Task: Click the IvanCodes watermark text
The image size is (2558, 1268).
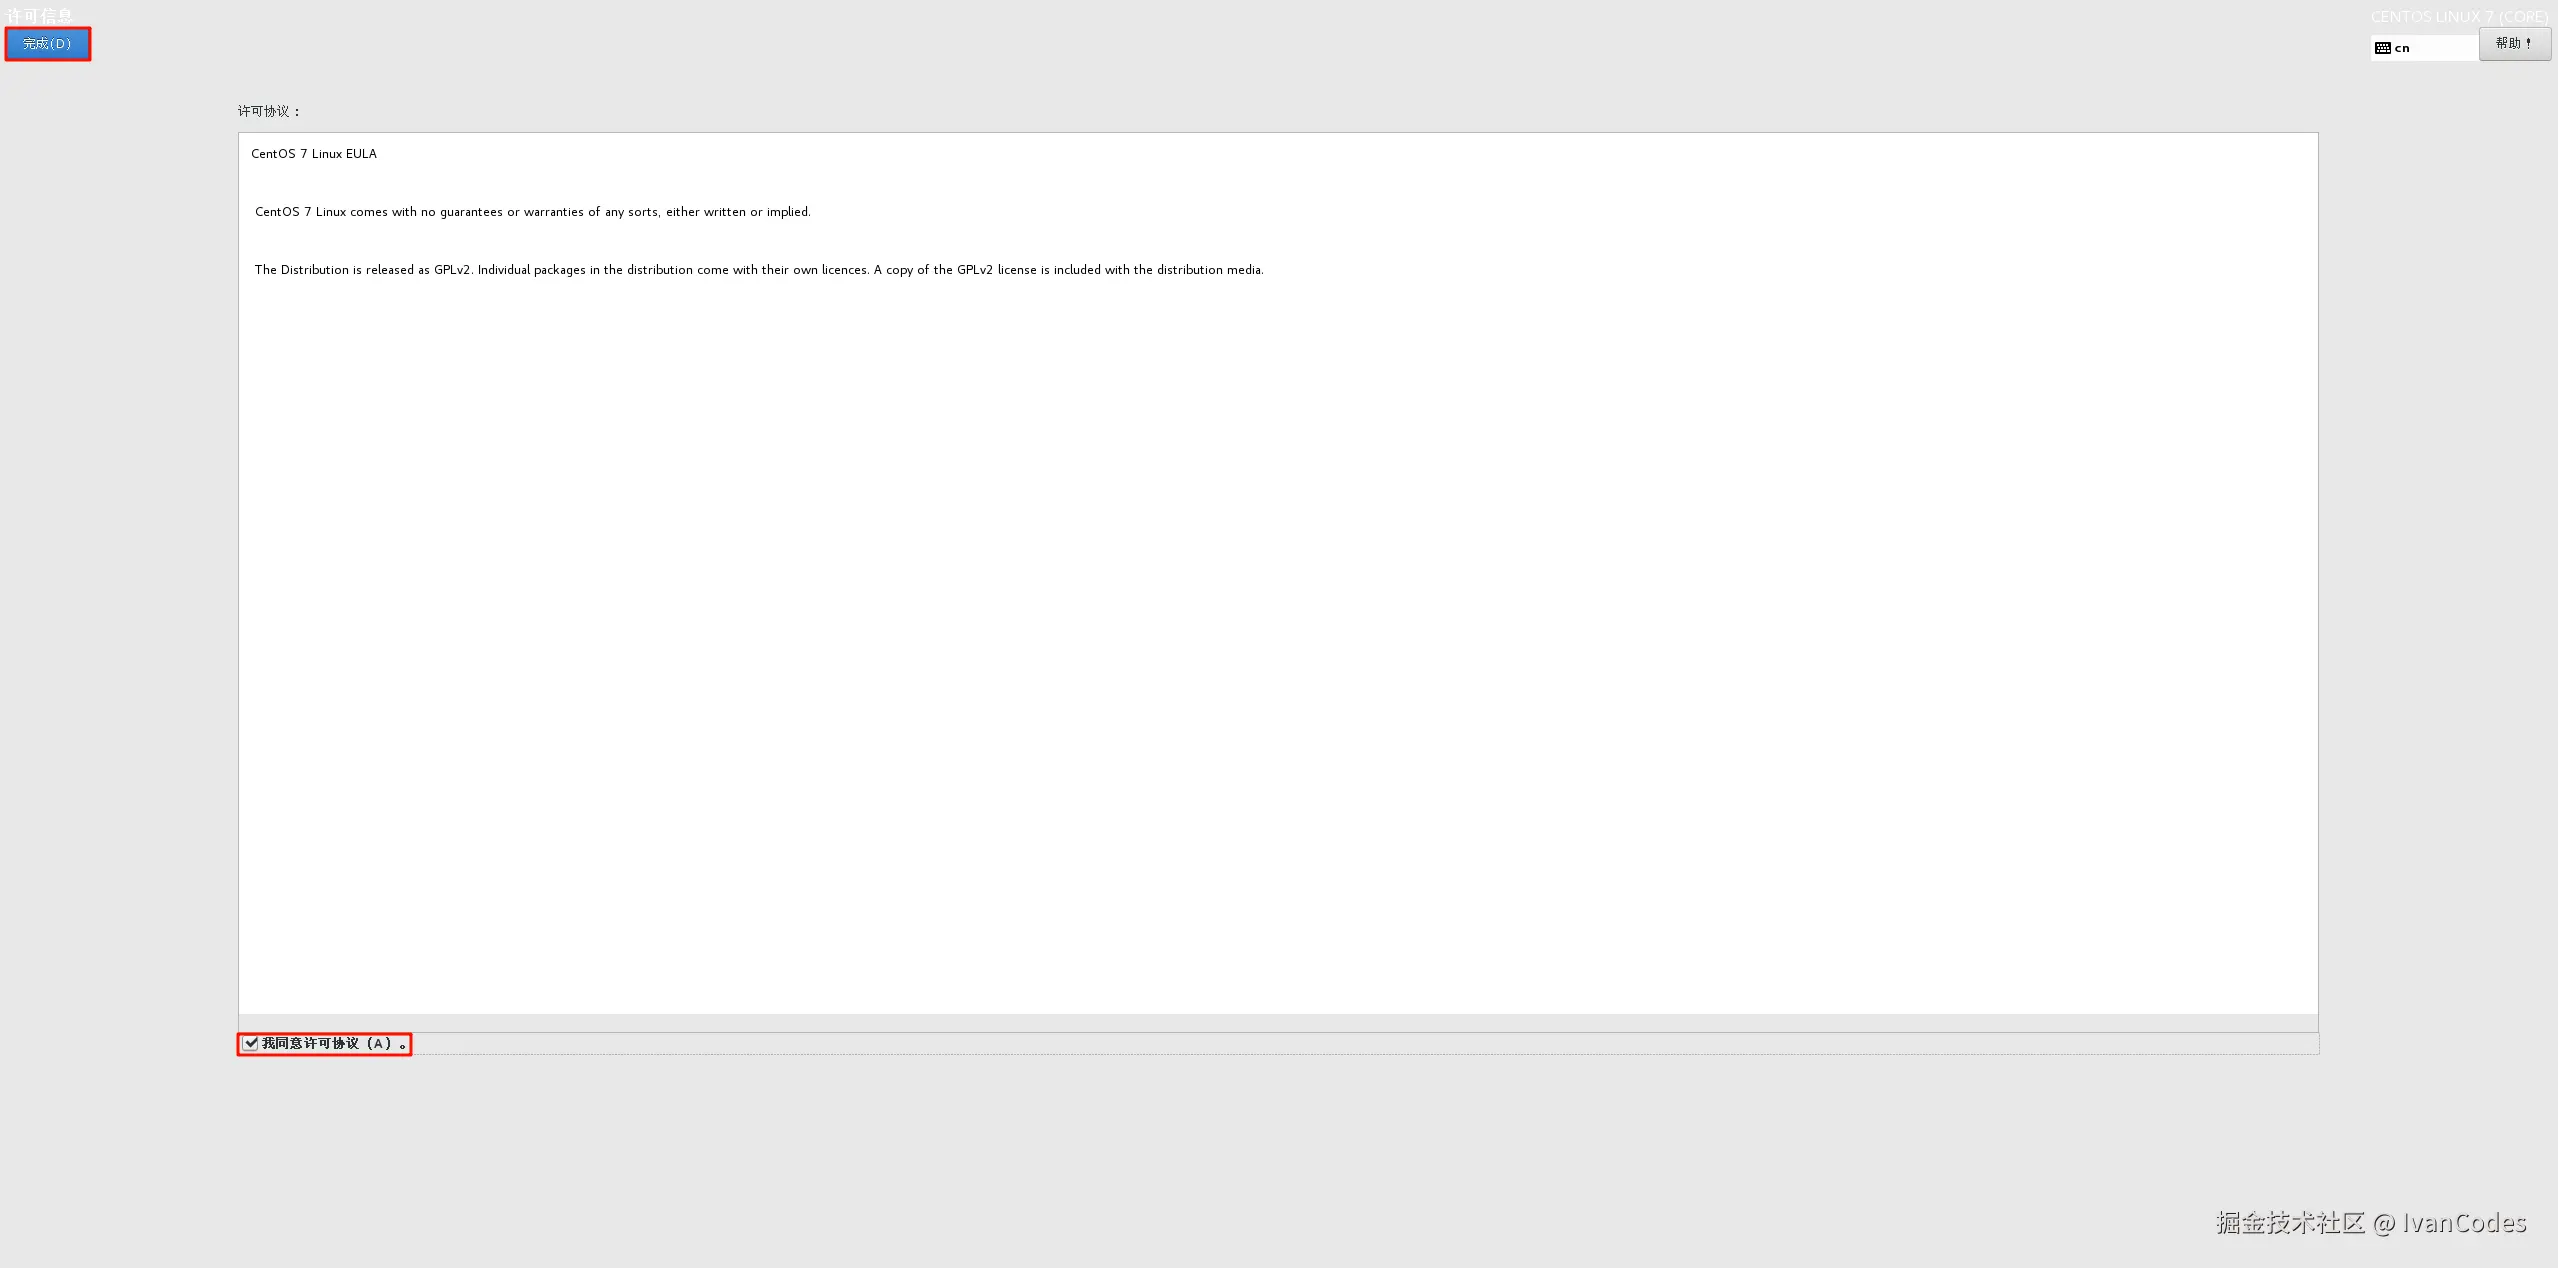Action: coord(2463,1222)
